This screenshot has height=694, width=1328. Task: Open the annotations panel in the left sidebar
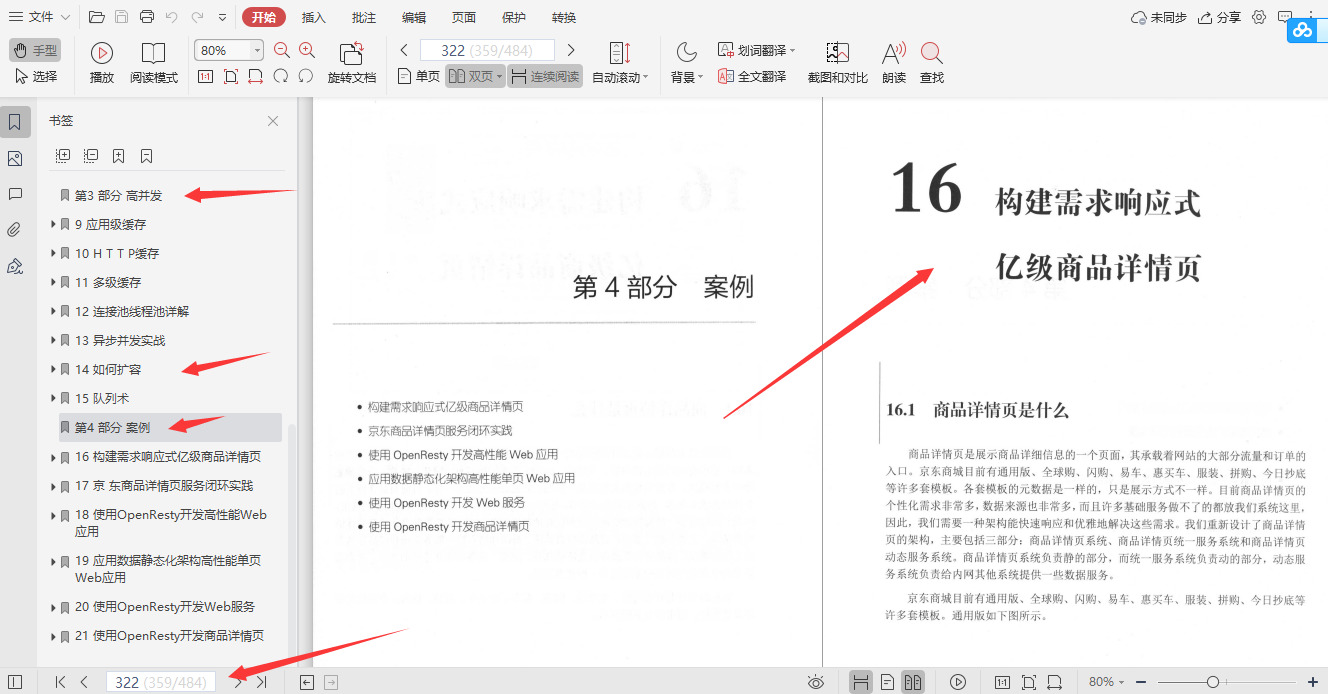click(x=15, y=194)
